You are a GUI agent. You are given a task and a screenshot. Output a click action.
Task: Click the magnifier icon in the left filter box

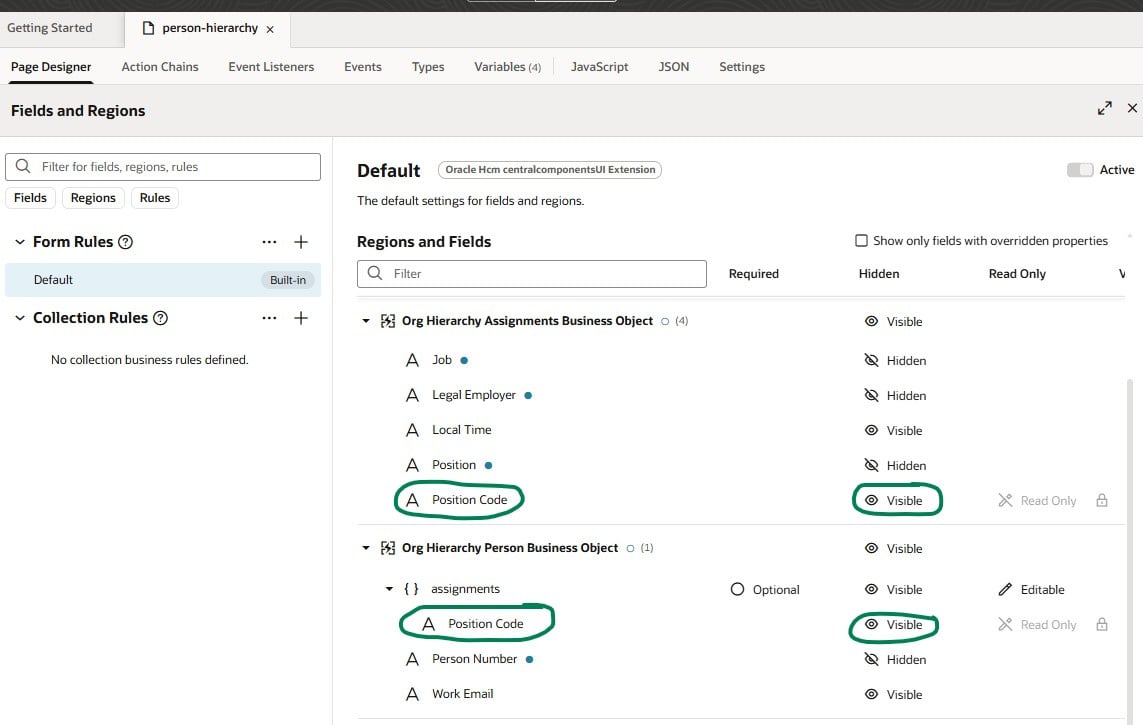[23, 167]
